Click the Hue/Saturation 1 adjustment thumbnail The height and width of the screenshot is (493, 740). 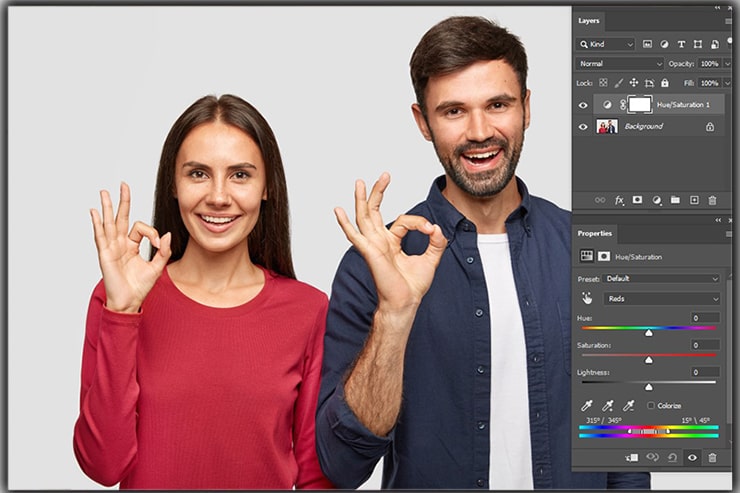(607, 105)
